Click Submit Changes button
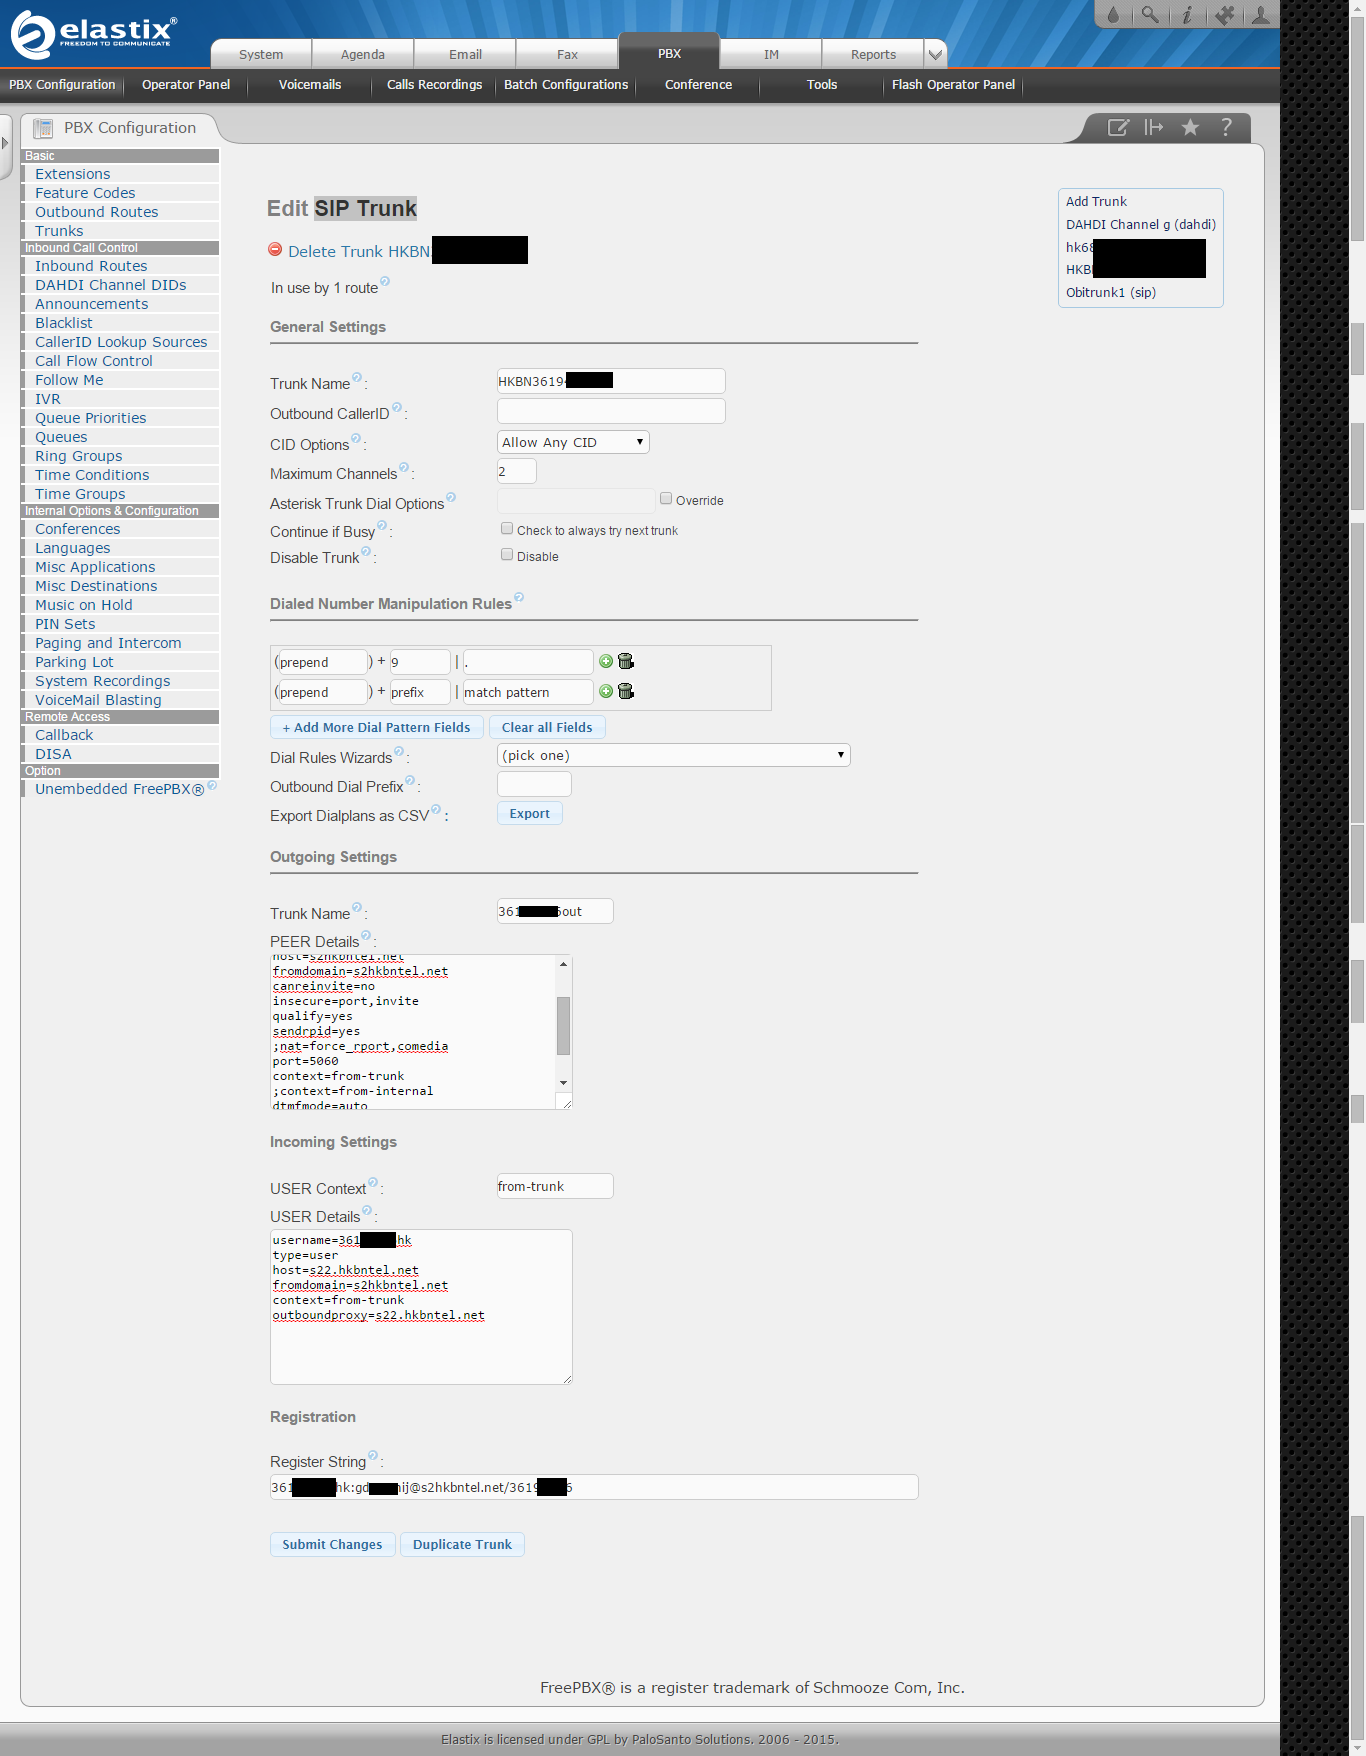The width and height of the screenshot is (1366, 1756). pos(332,1545)
